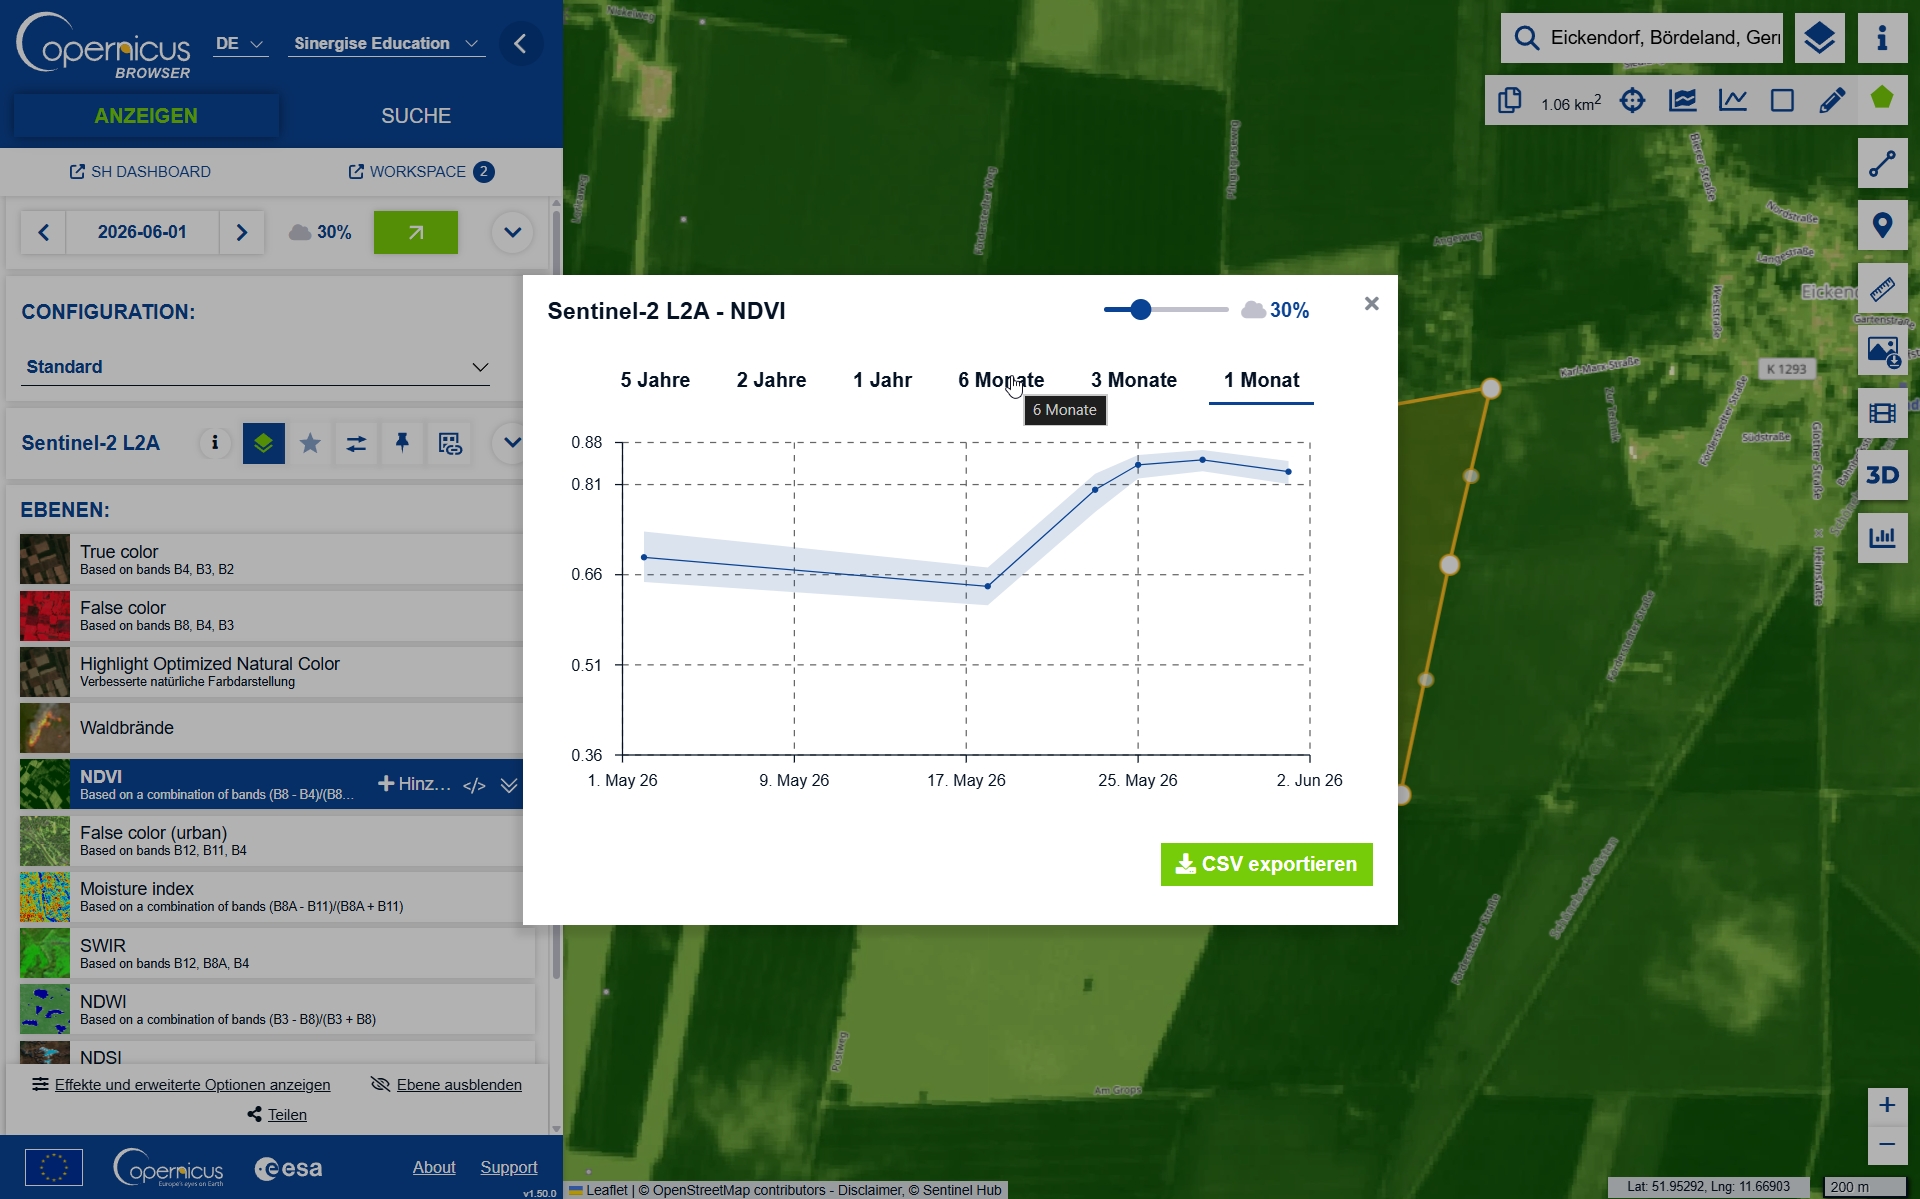The width and height of the screenshot is (1920, 1199).
Task: Toggle the pentagon polygon area tool
Action: click(x=1881, y=99)
